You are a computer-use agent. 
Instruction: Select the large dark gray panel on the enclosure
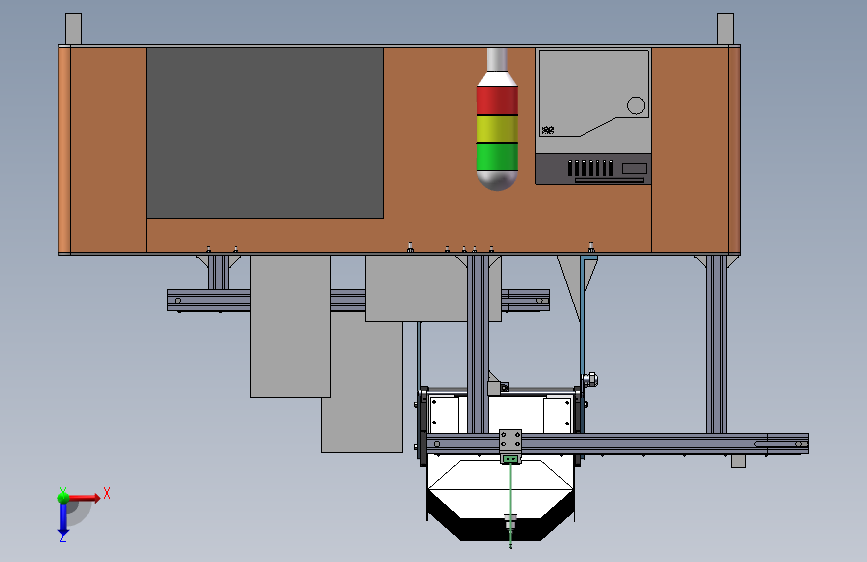265,133
